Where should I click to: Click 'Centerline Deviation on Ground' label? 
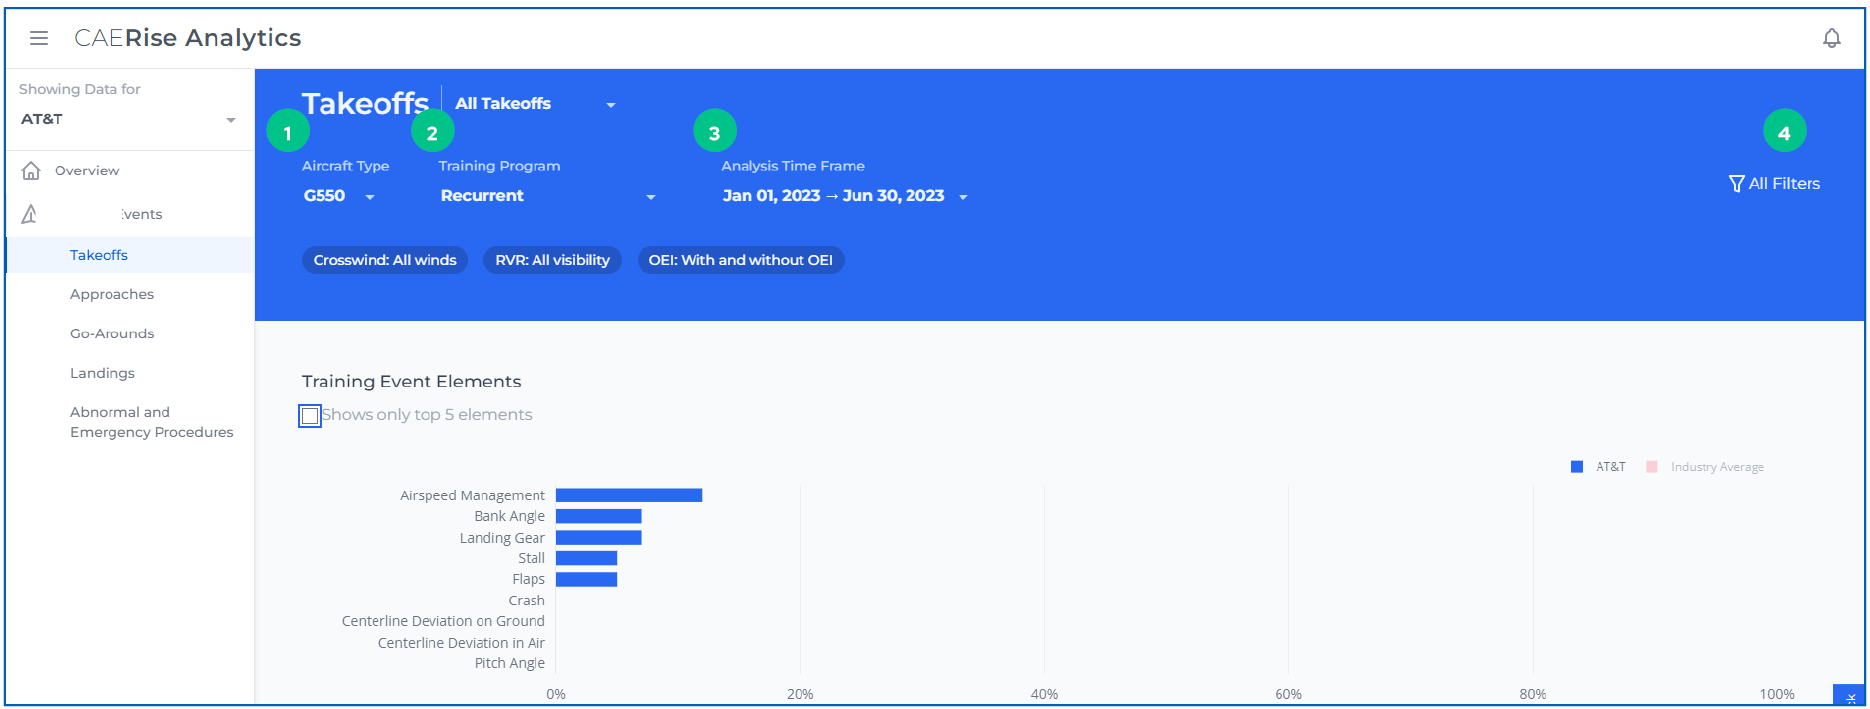click(x=443, y=621)
